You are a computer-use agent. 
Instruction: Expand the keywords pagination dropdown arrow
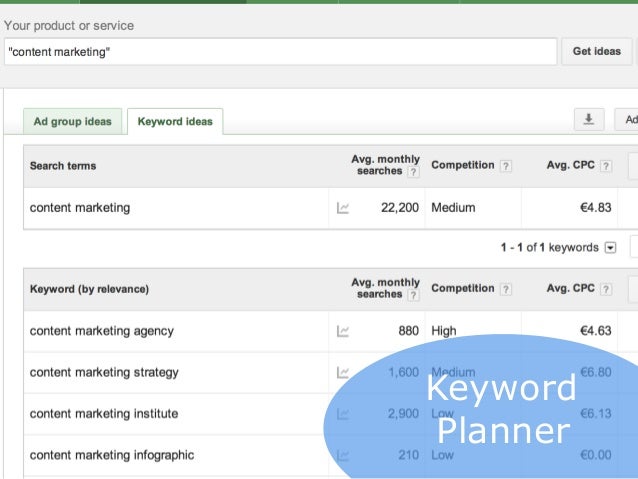(x=610, y=247)
